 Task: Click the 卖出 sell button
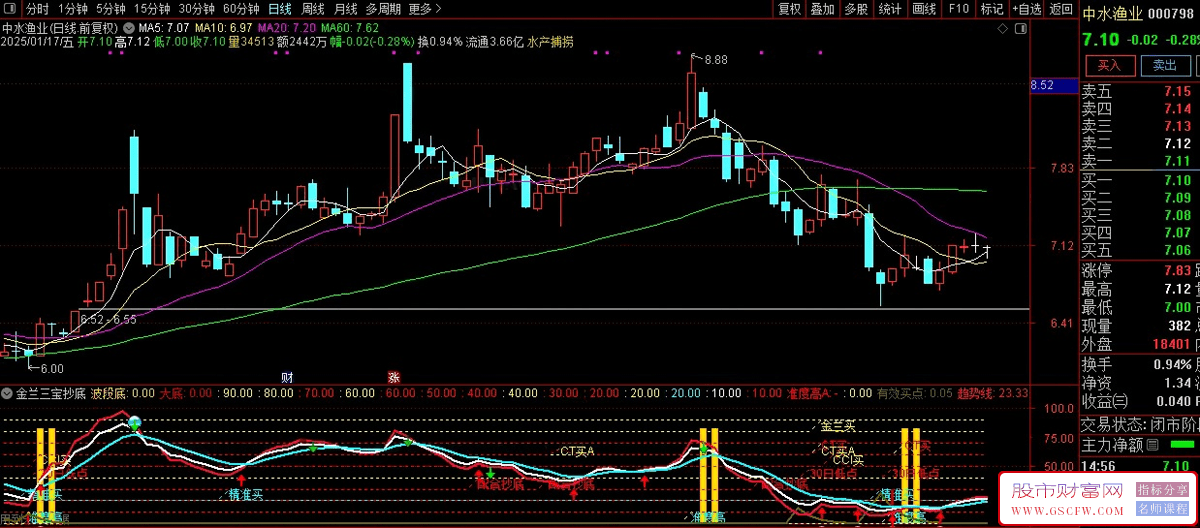point(1165,65)
